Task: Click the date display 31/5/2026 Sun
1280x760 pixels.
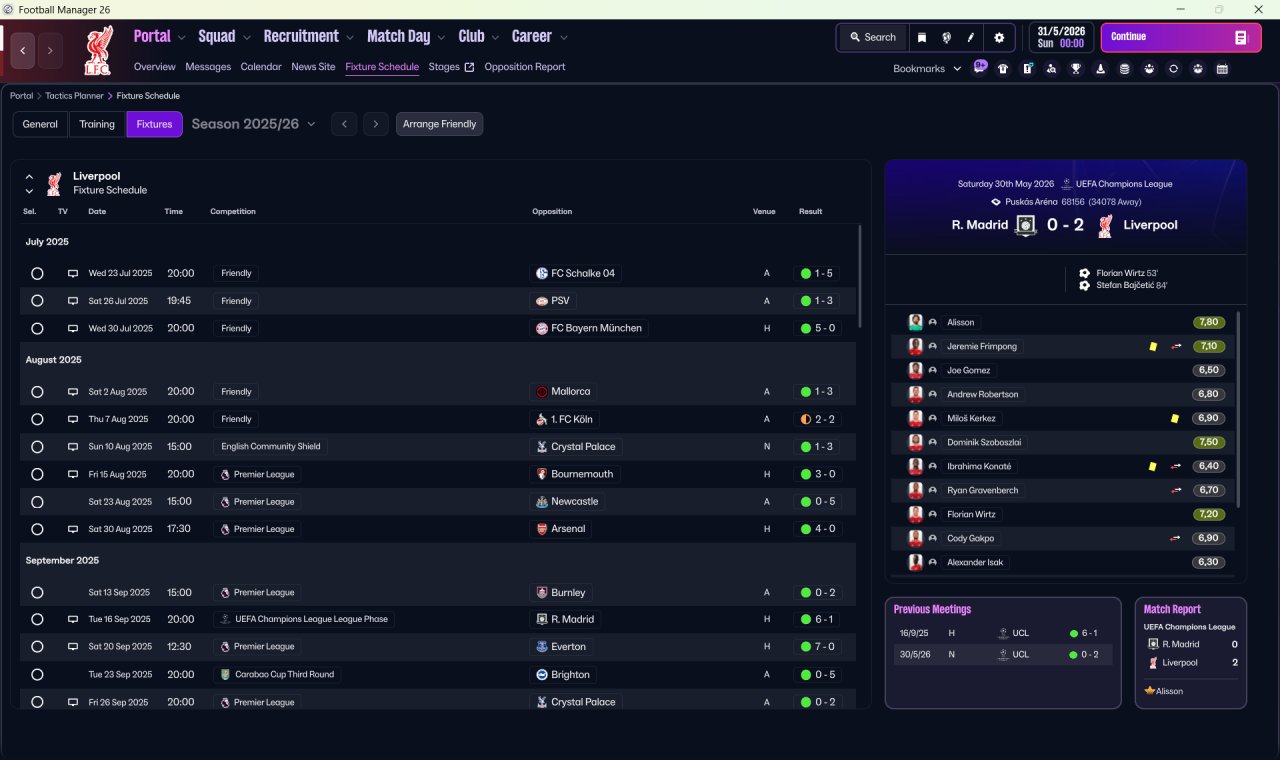Action: coord(1060,37)
